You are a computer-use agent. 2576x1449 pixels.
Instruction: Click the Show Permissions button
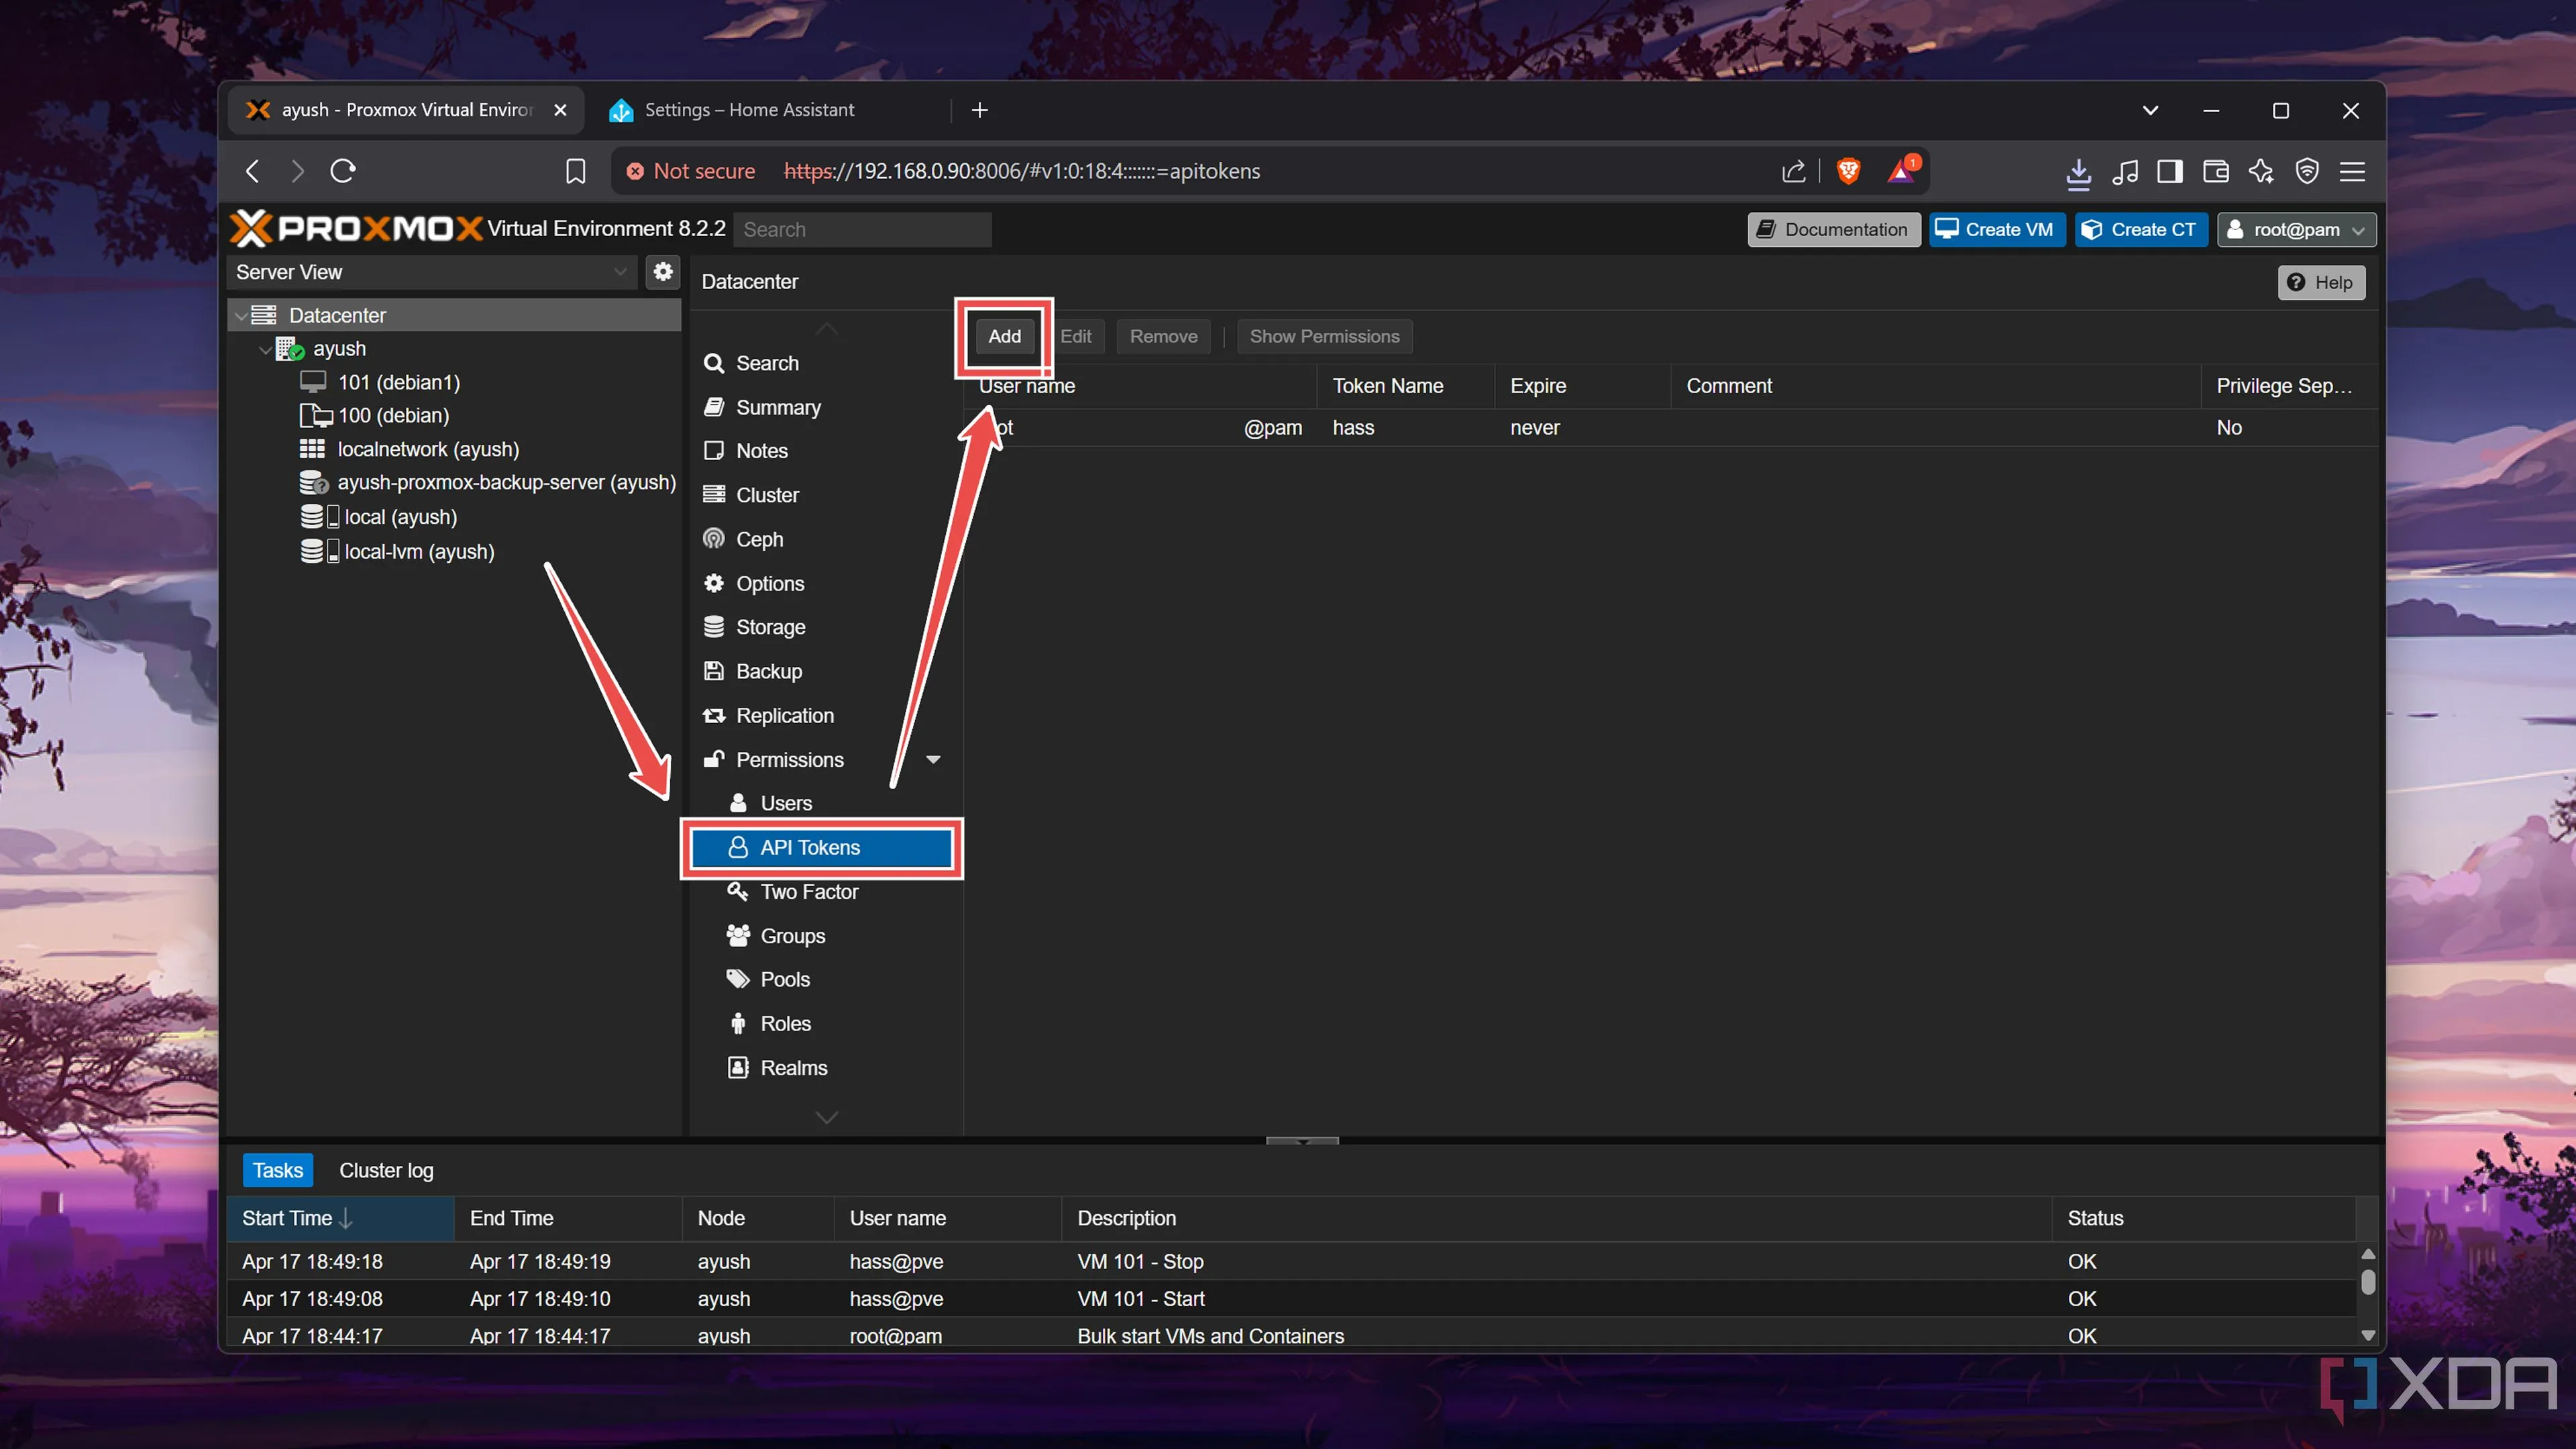[1324, 336]
